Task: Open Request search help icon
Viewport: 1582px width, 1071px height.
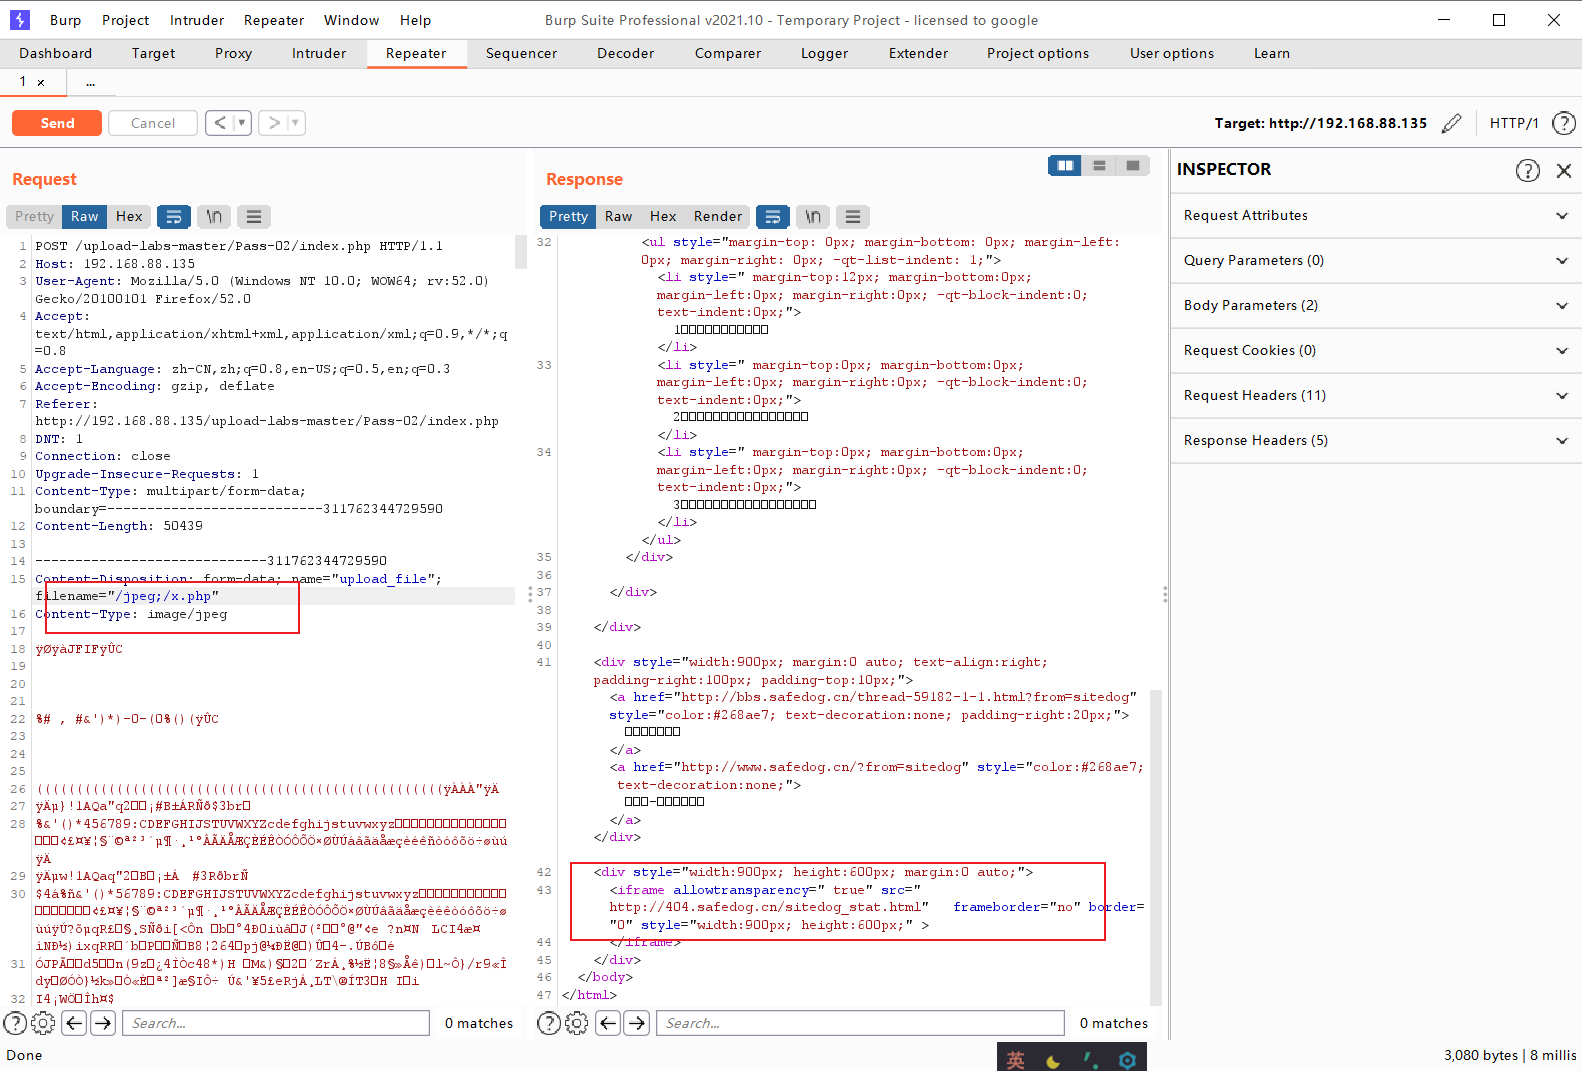Action: [15, 1023]
